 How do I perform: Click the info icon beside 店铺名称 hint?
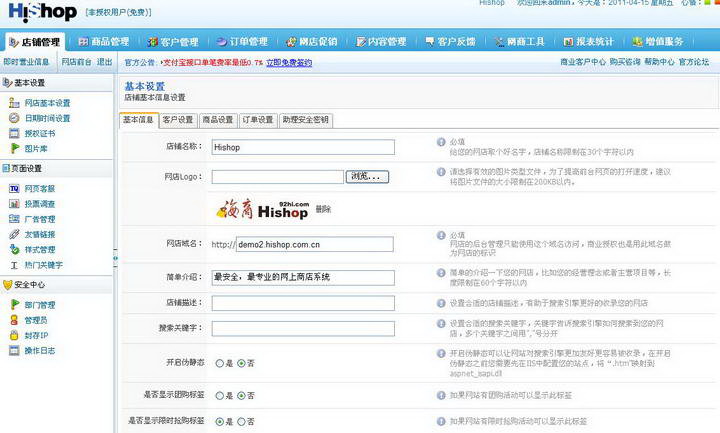pos(441,142)
